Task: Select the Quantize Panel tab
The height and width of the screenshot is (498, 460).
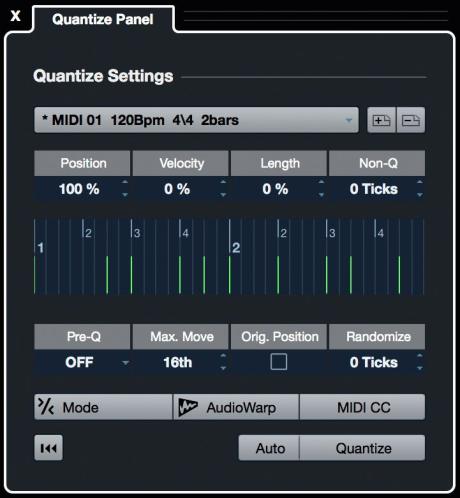Action: [103, 19]
